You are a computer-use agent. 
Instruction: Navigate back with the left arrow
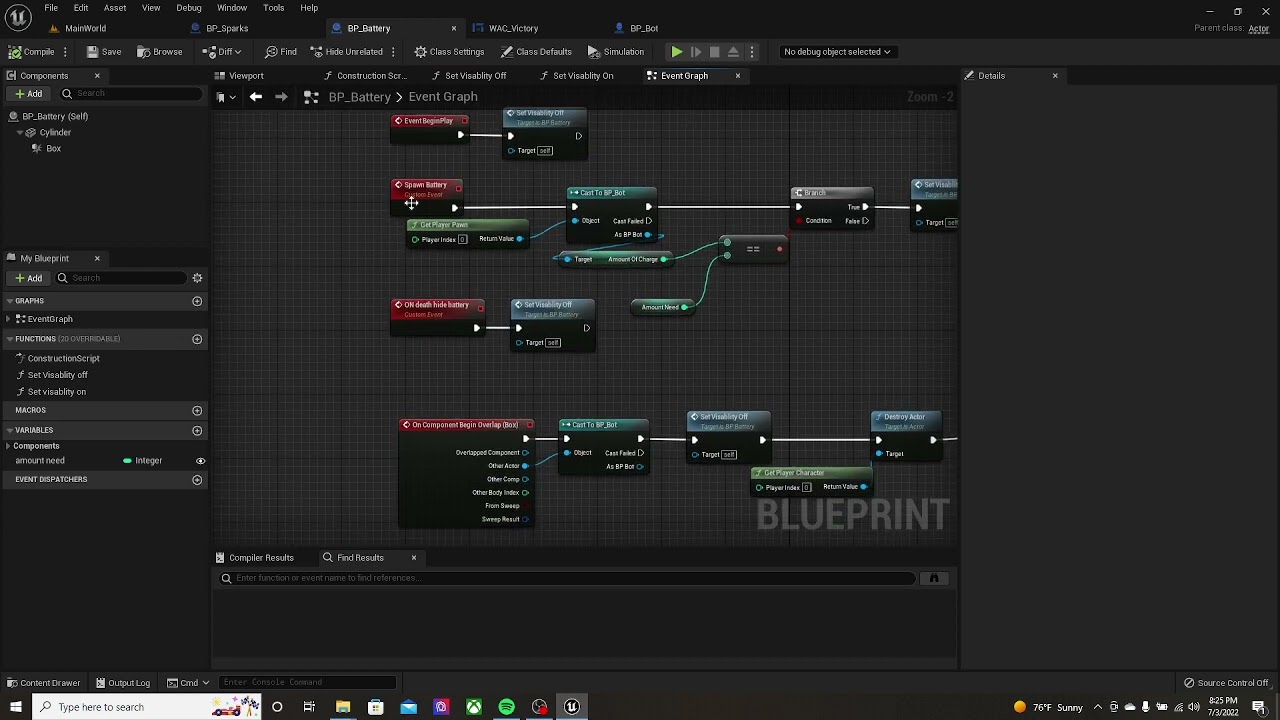click(256, 97)
